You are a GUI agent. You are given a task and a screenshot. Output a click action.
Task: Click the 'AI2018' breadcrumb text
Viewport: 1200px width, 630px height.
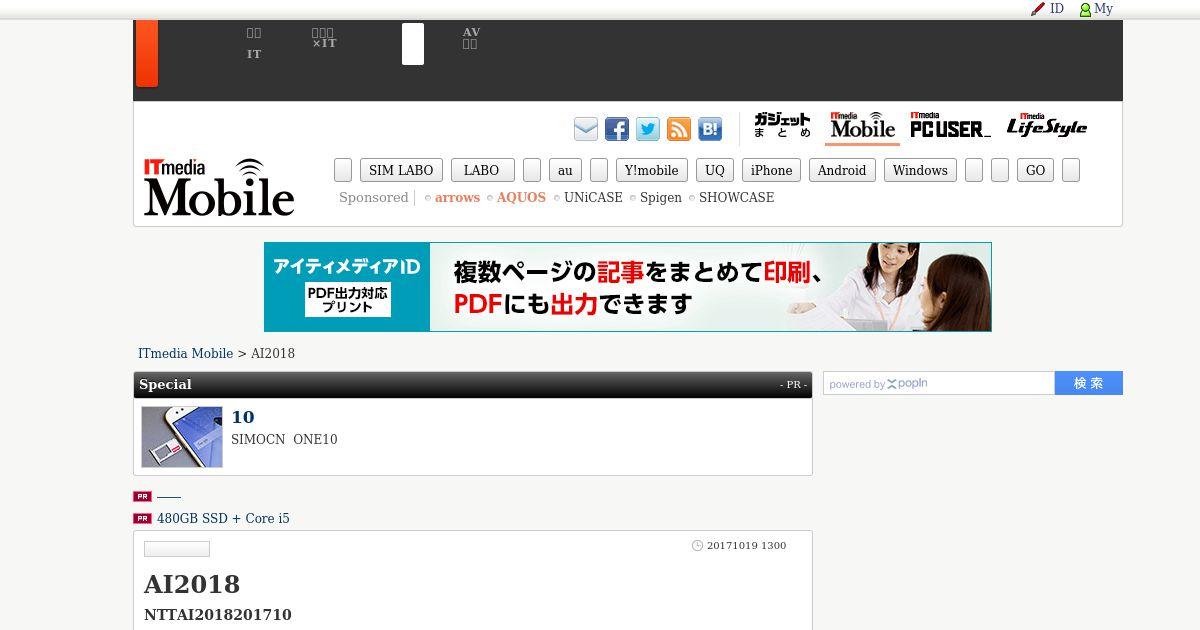click(x=273, y=354)
